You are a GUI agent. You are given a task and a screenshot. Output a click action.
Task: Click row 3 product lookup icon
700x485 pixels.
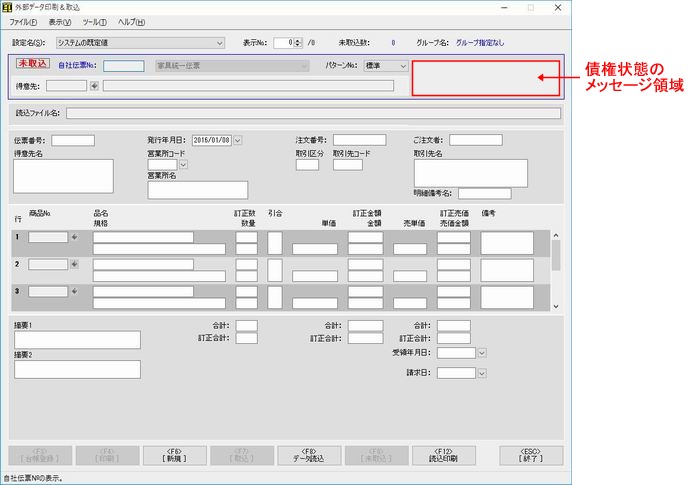tap(75, 292)
